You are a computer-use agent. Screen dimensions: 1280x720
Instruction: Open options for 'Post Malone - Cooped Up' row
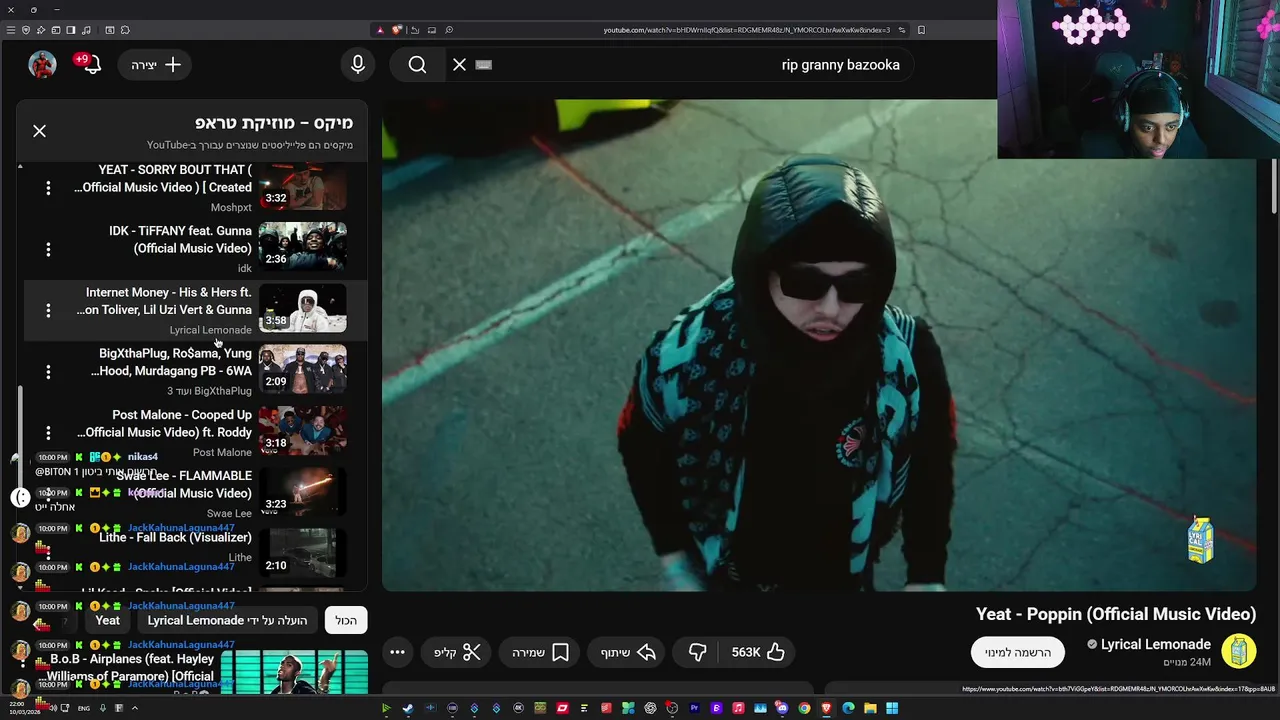tap(48, 433)
